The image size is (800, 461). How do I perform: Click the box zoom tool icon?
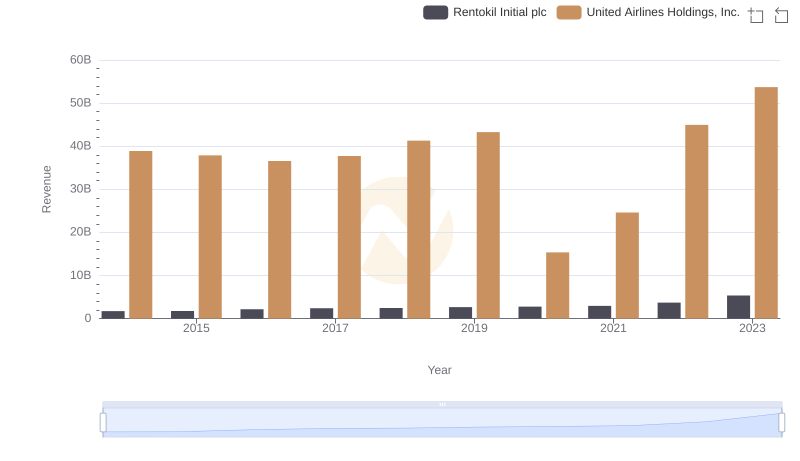point(756,15)
